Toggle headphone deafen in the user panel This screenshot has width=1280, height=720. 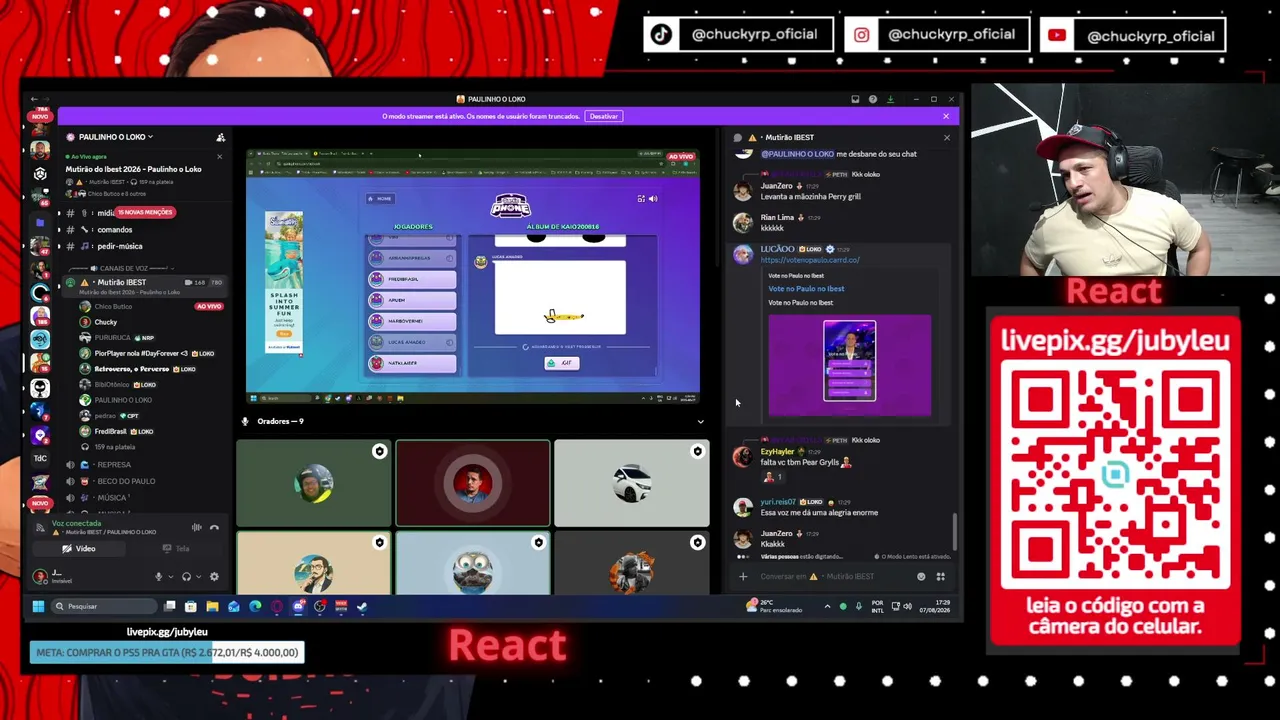186,577
